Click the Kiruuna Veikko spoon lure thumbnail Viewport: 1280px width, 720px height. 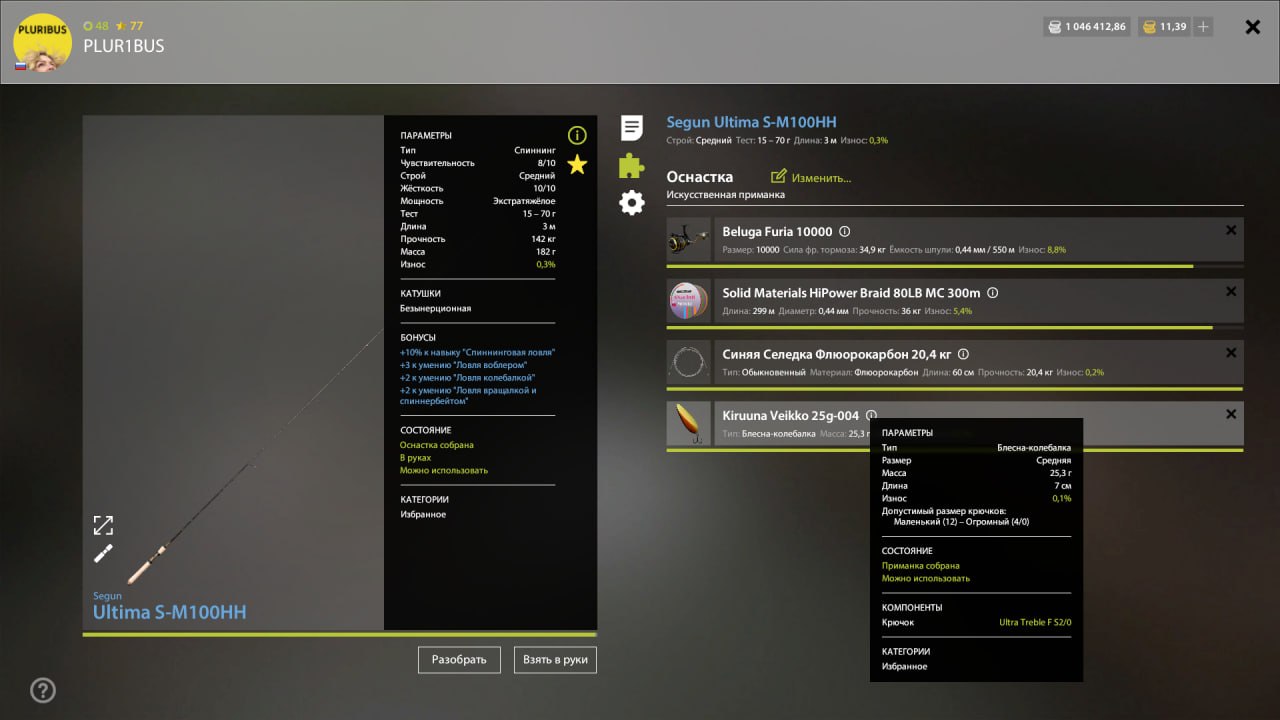pos(688,424)
